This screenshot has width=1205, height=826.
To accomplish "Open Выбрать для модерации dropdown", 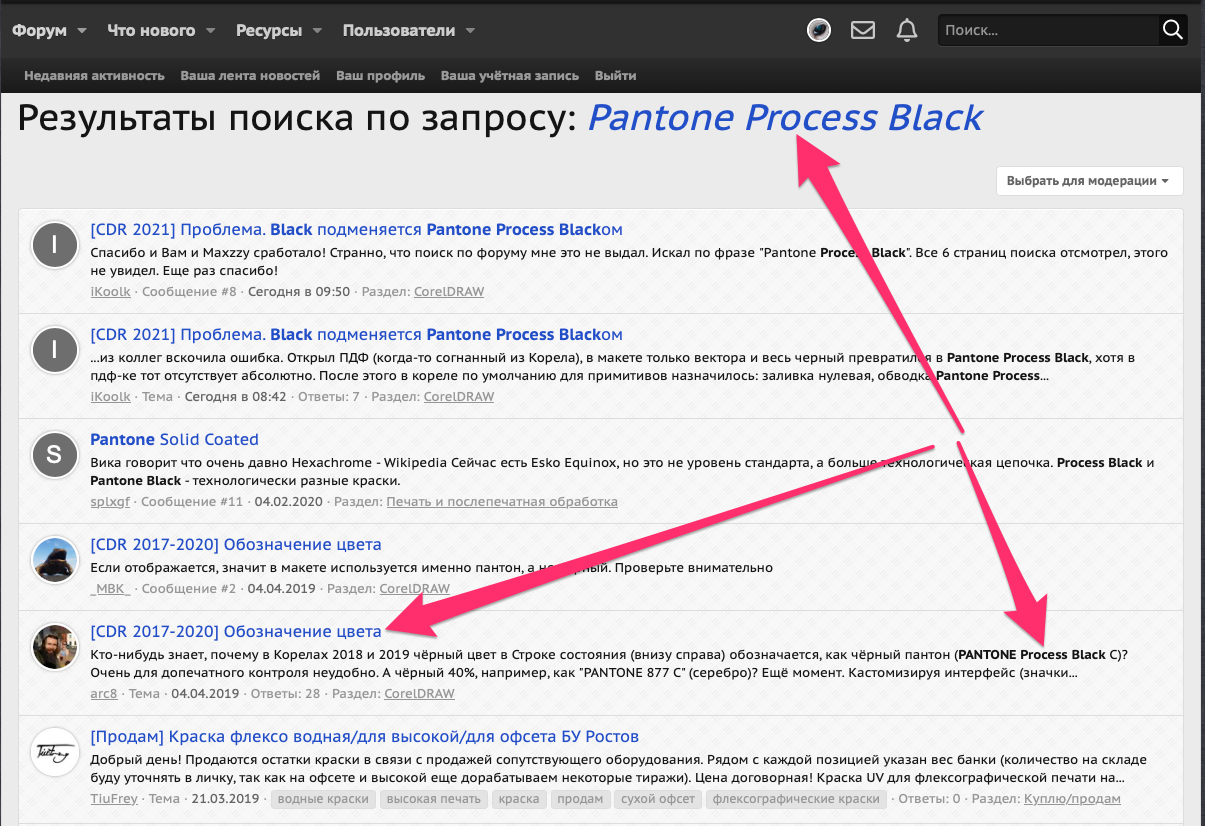I will [1089, 181].
